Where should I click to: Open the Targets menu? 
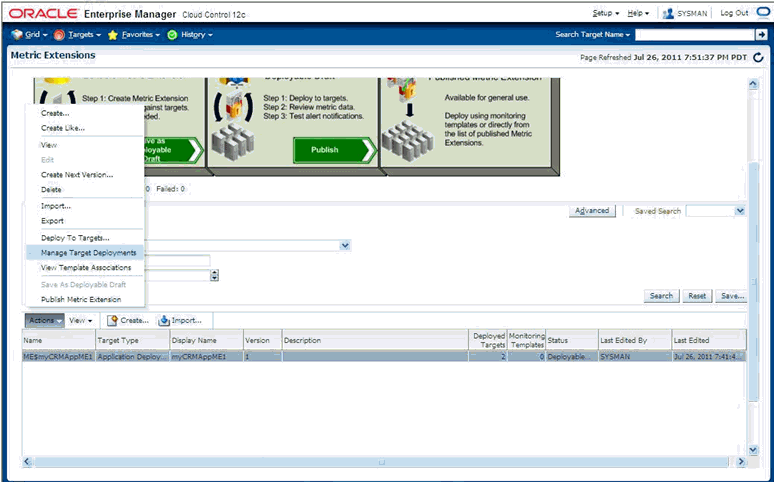click(84, 35)
